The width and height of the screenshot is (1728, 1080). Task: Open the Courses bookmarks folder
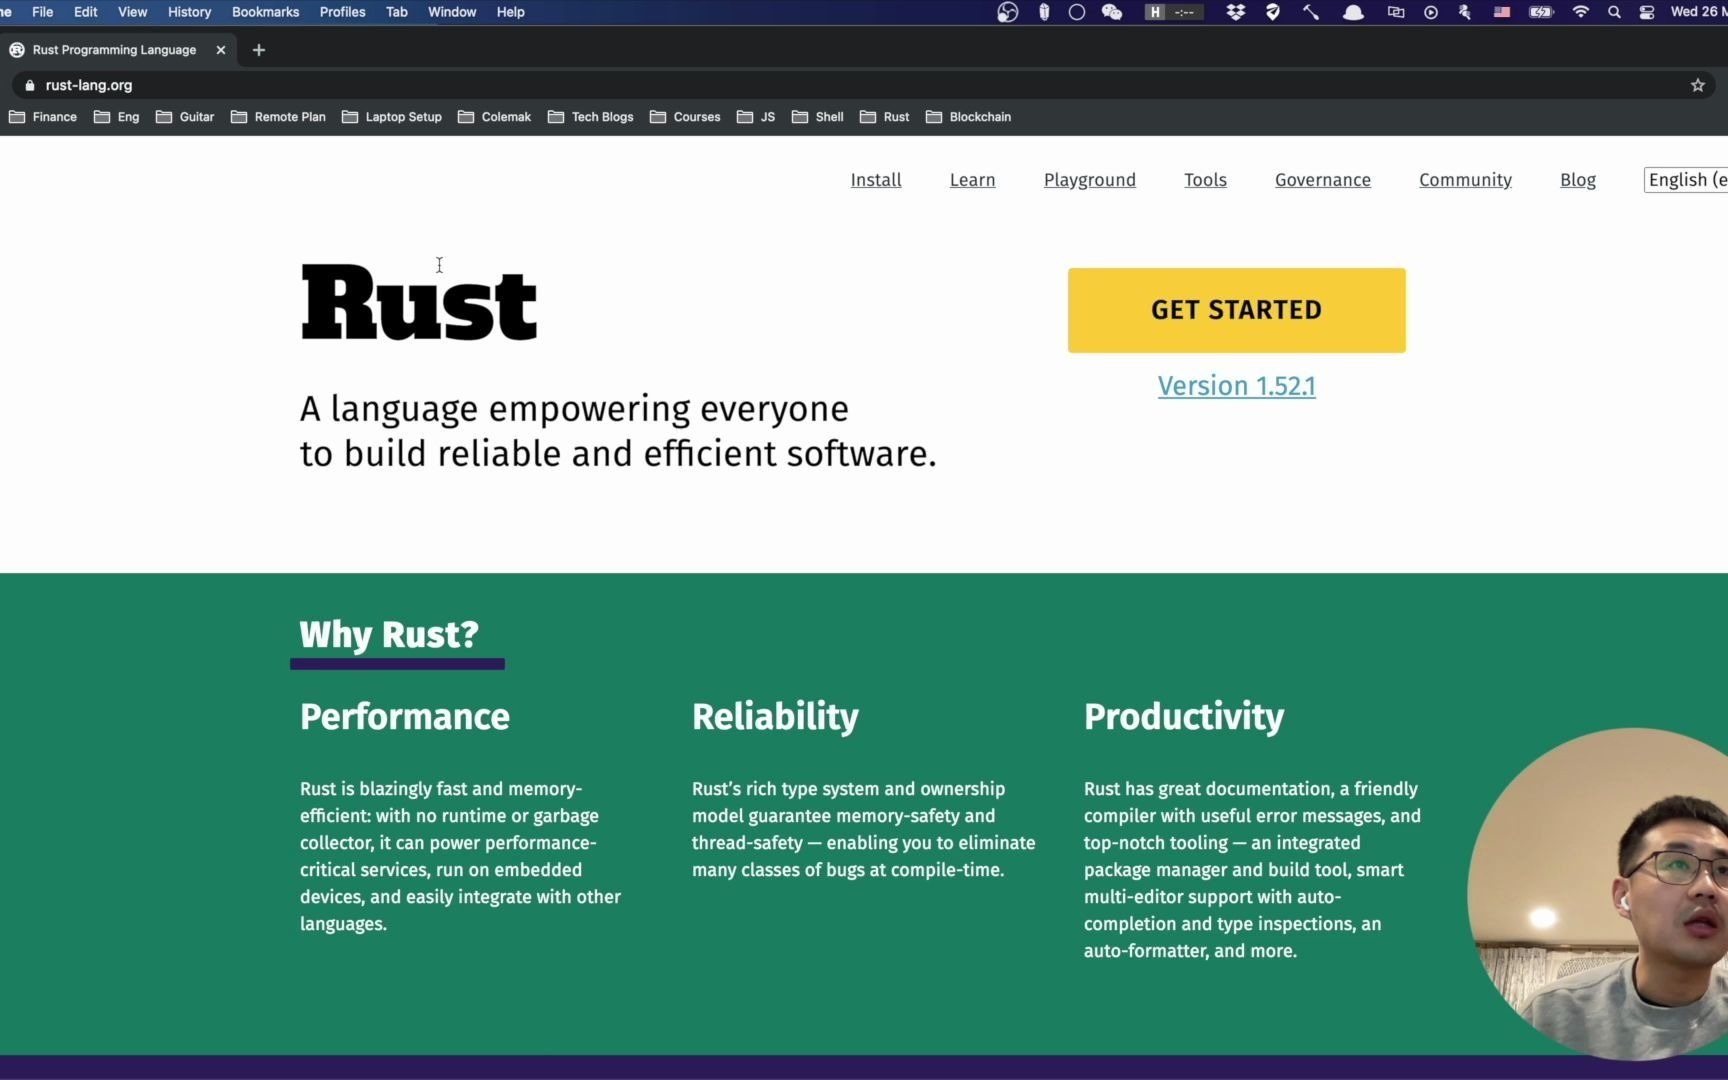tap(685, 117)
